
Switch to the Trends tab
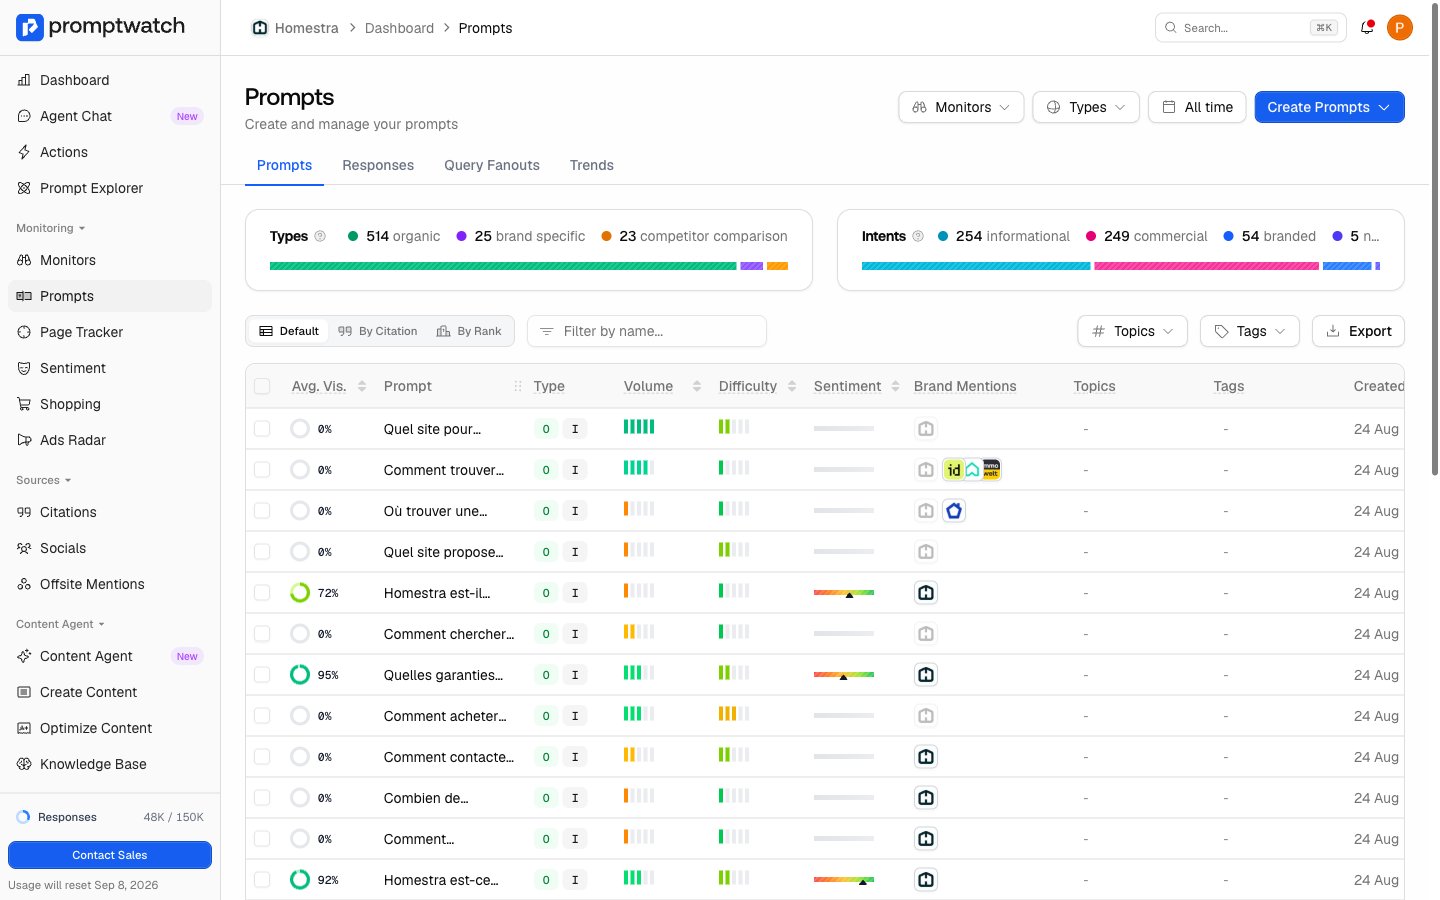(592, 165)
